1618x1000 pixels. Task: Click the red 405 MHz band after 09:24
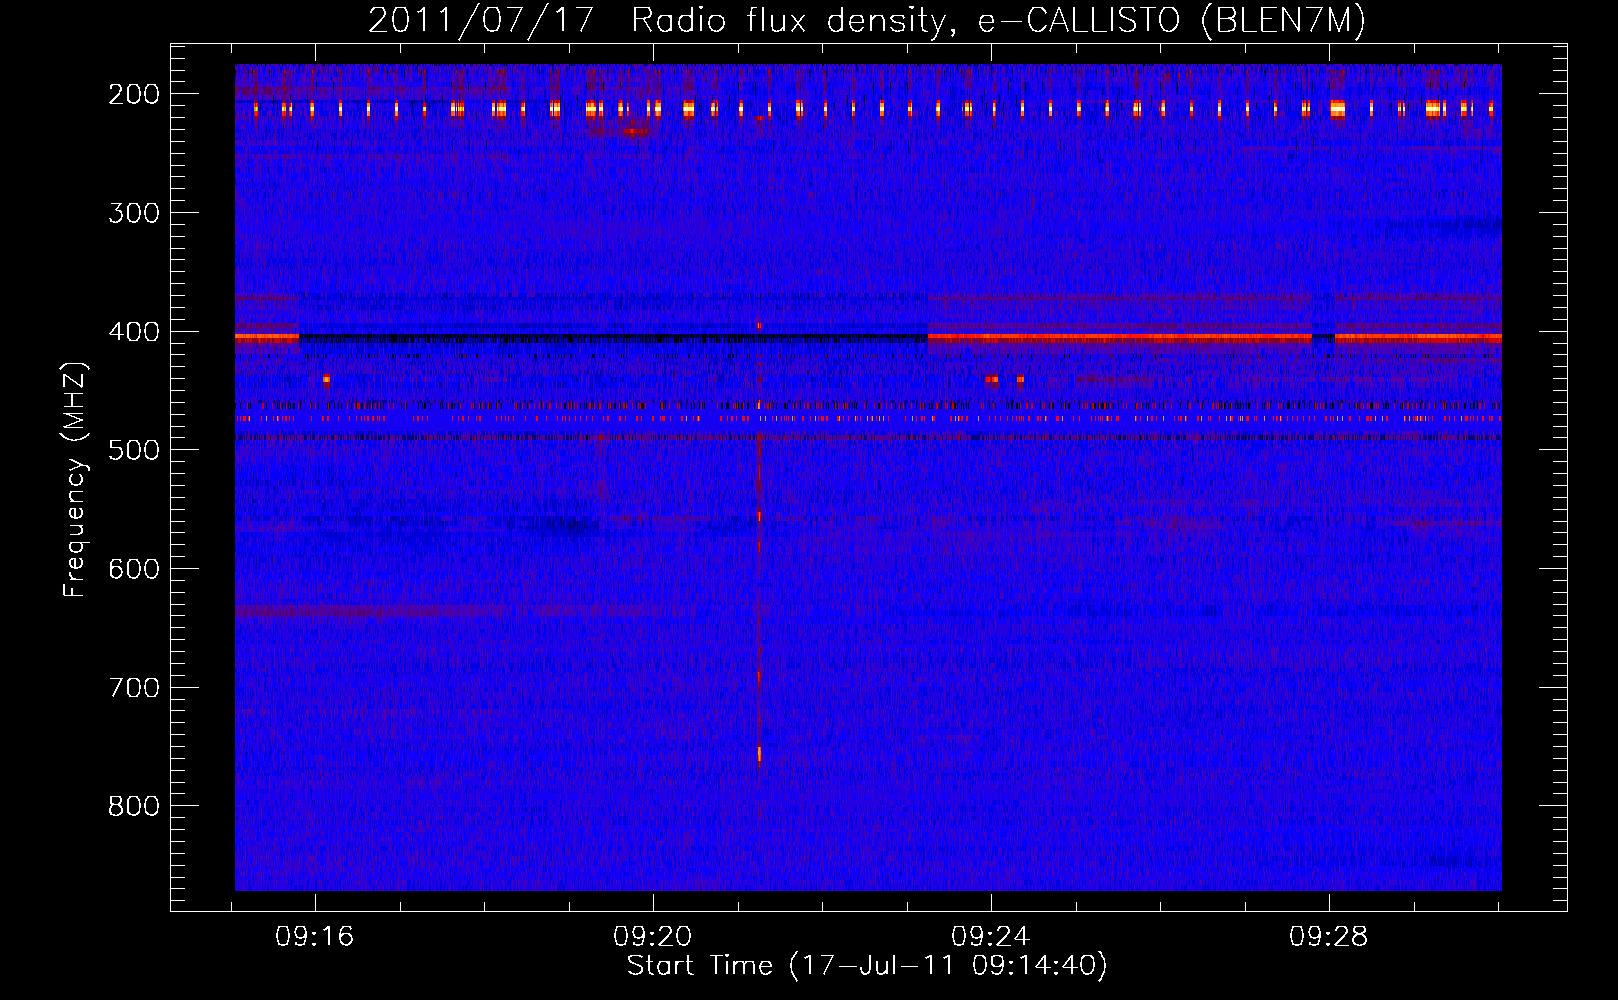[1119, 338]
